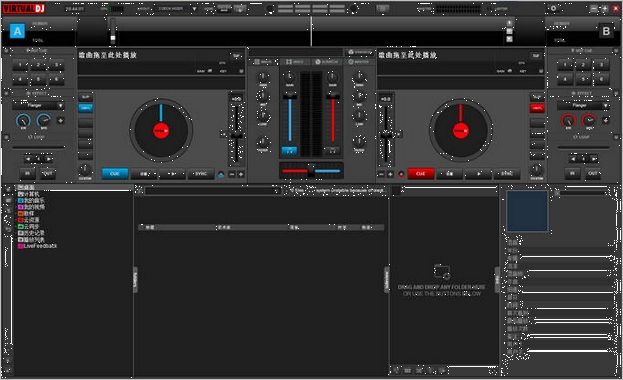Select the LiveFeedback folder in browser tree
The height and width of the screenshot is (380, 623).
point(37,246)
